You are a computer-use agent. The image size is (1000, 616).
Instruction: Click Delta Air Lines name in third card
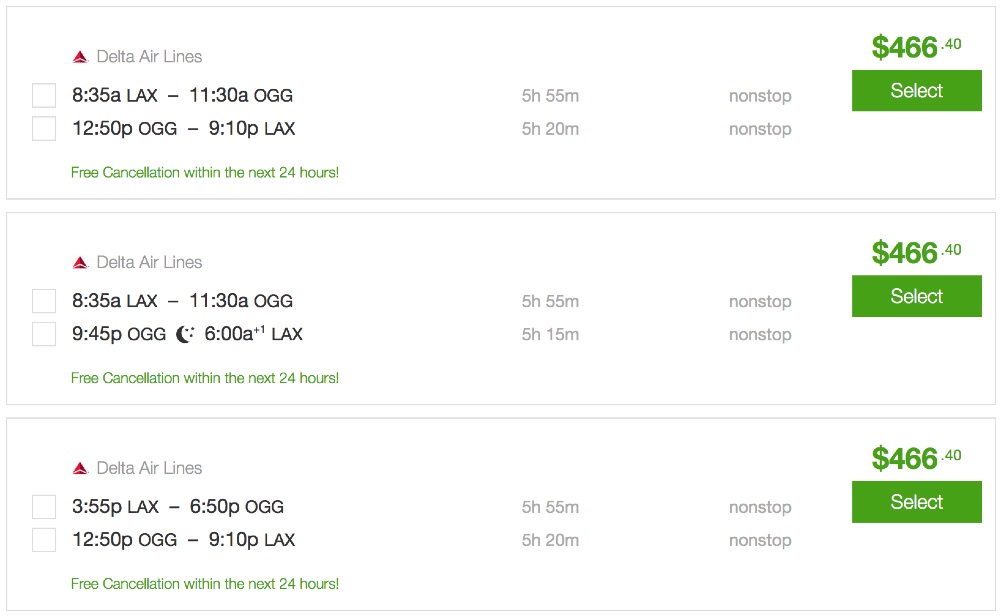click(149, 468)
